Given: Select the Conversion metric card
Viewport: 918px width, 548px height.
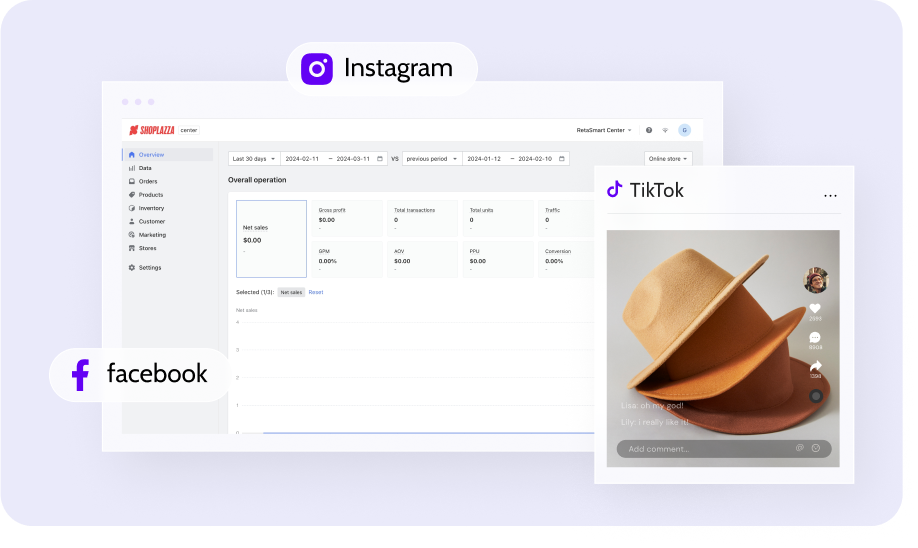Looking at the screenshot, I should 567,259.
